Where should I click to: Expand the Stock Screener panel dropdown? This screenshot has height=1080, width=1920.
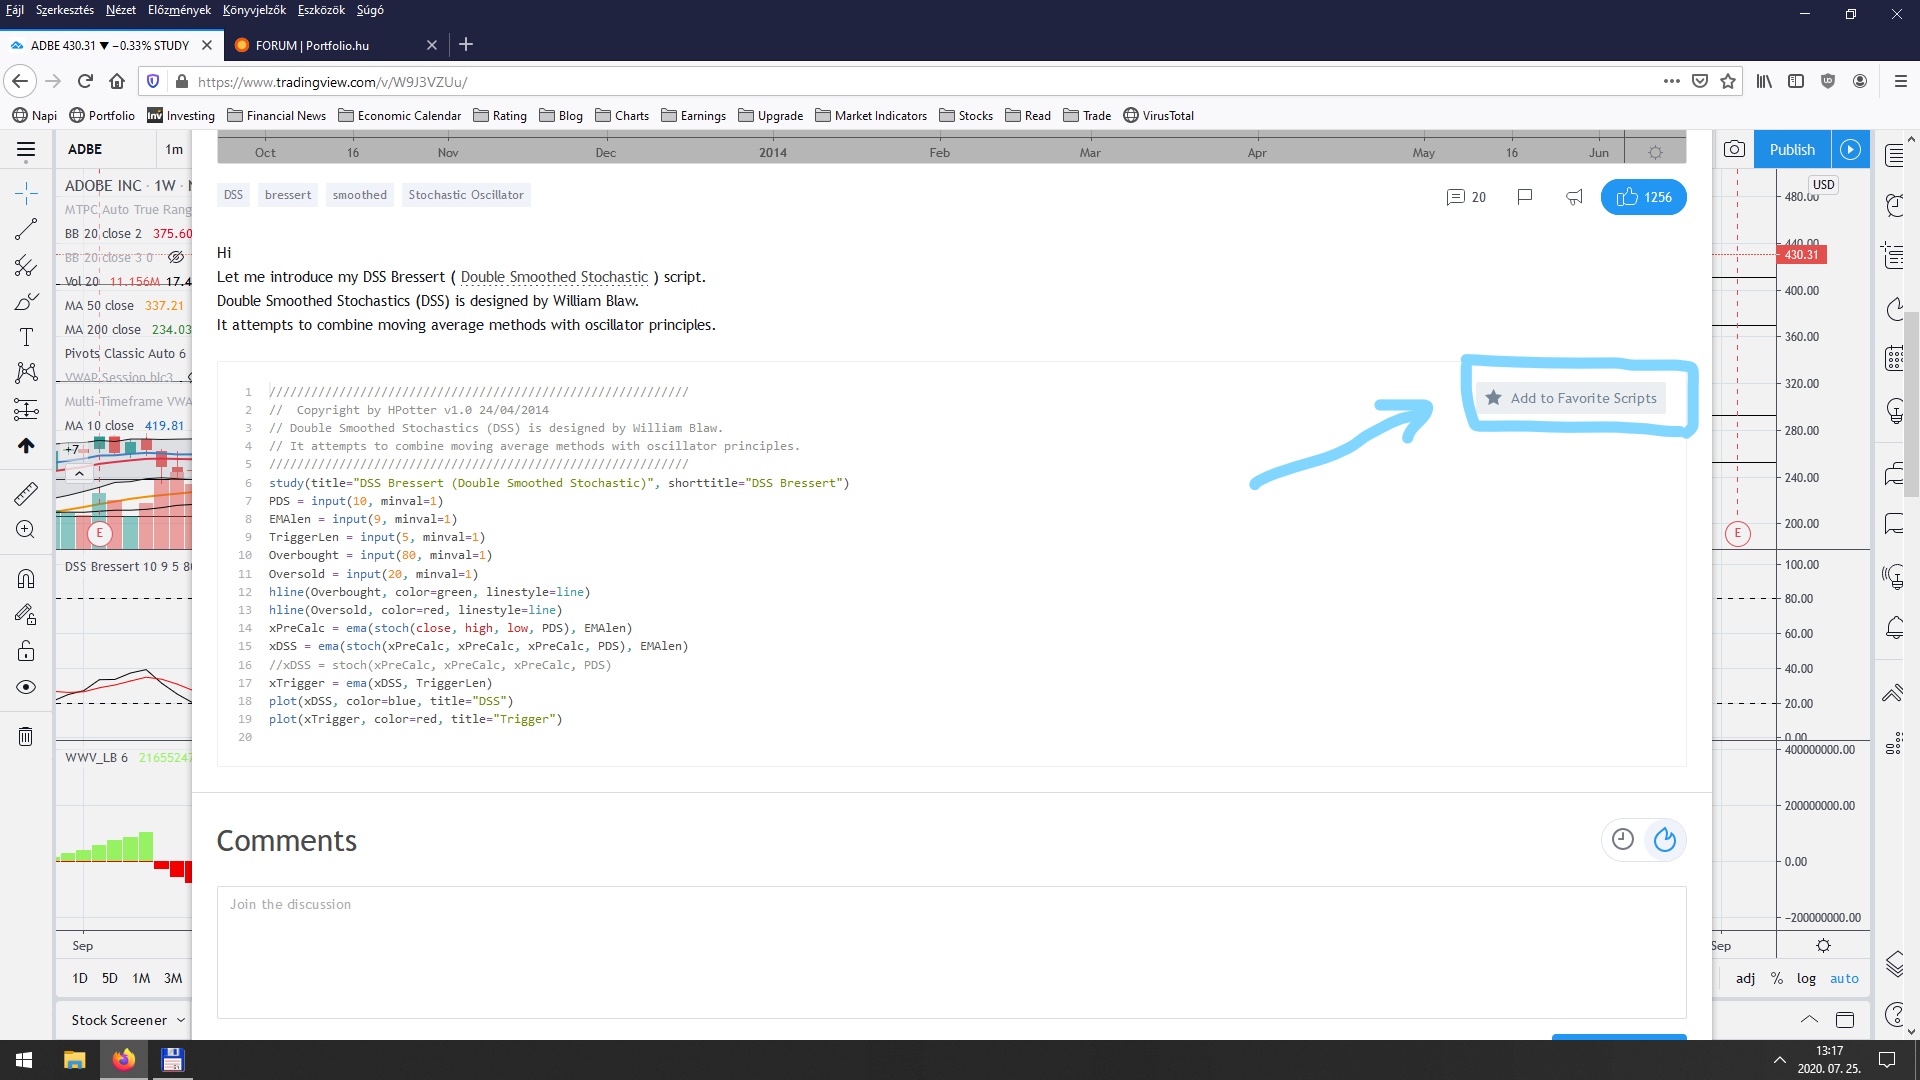(x=181, y=1020)
